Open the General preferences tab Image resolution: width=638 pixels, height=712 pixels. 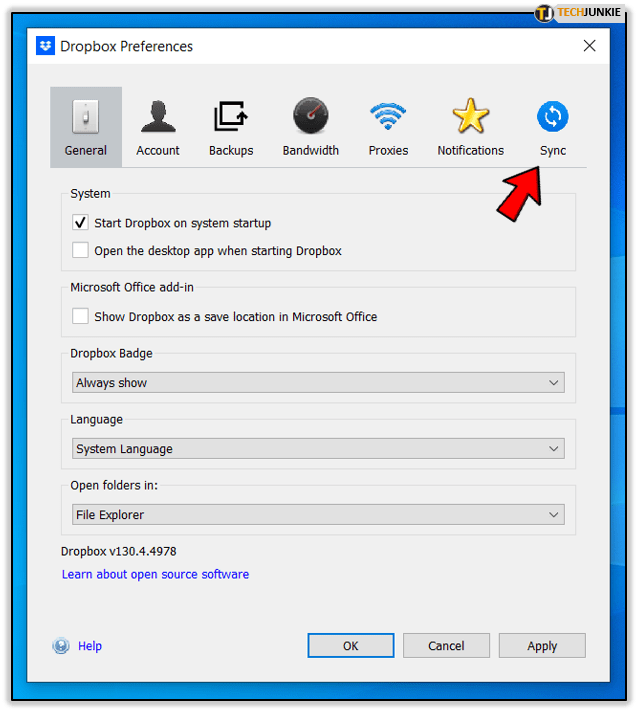86,127
